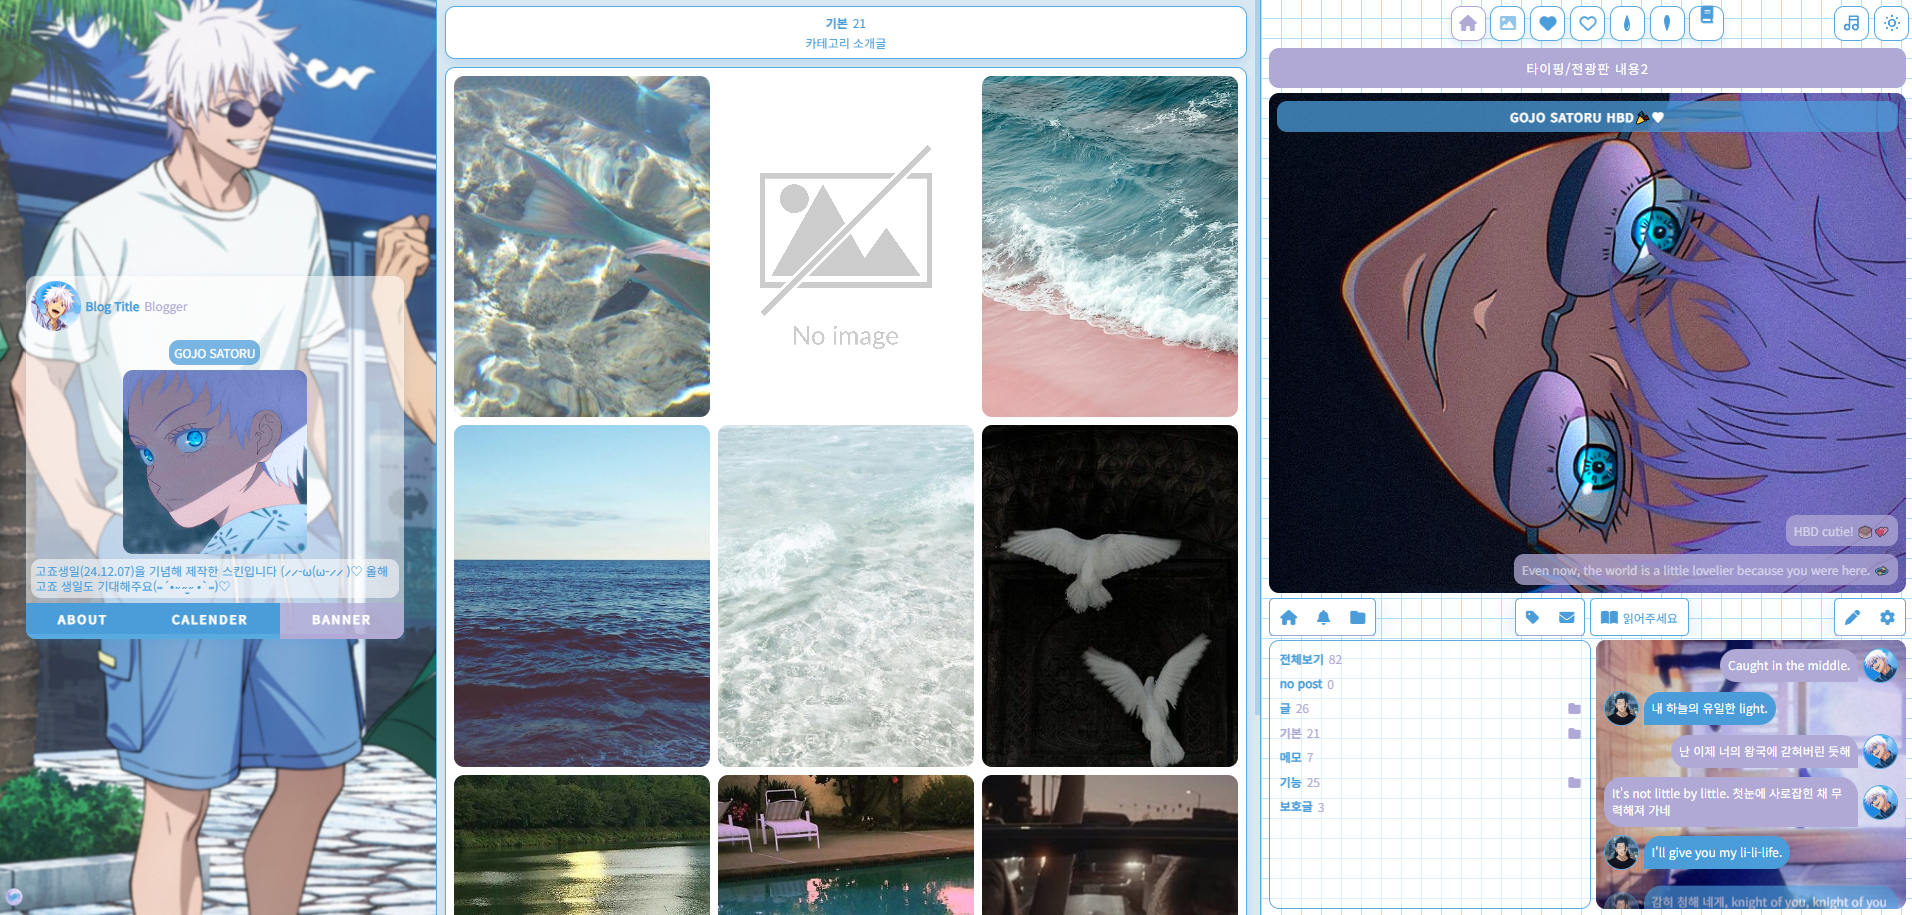Click the "I'll give you my li-li-life." bubble
Screen dimensions: 1912x915
point(1716,852)
